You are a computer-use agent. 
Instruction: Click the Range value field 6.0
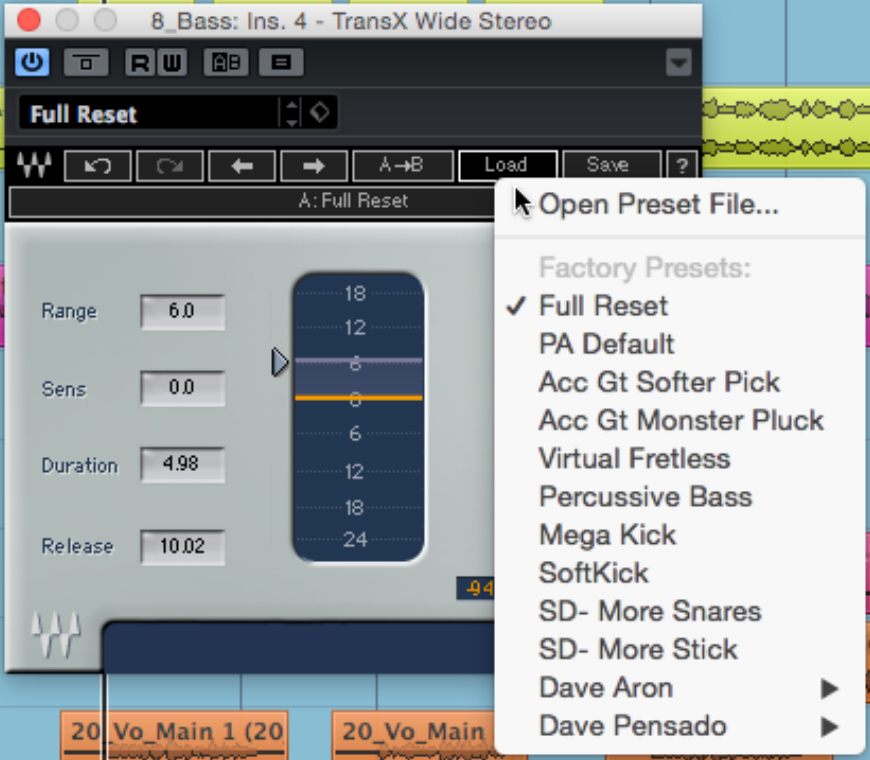[183, 312]
